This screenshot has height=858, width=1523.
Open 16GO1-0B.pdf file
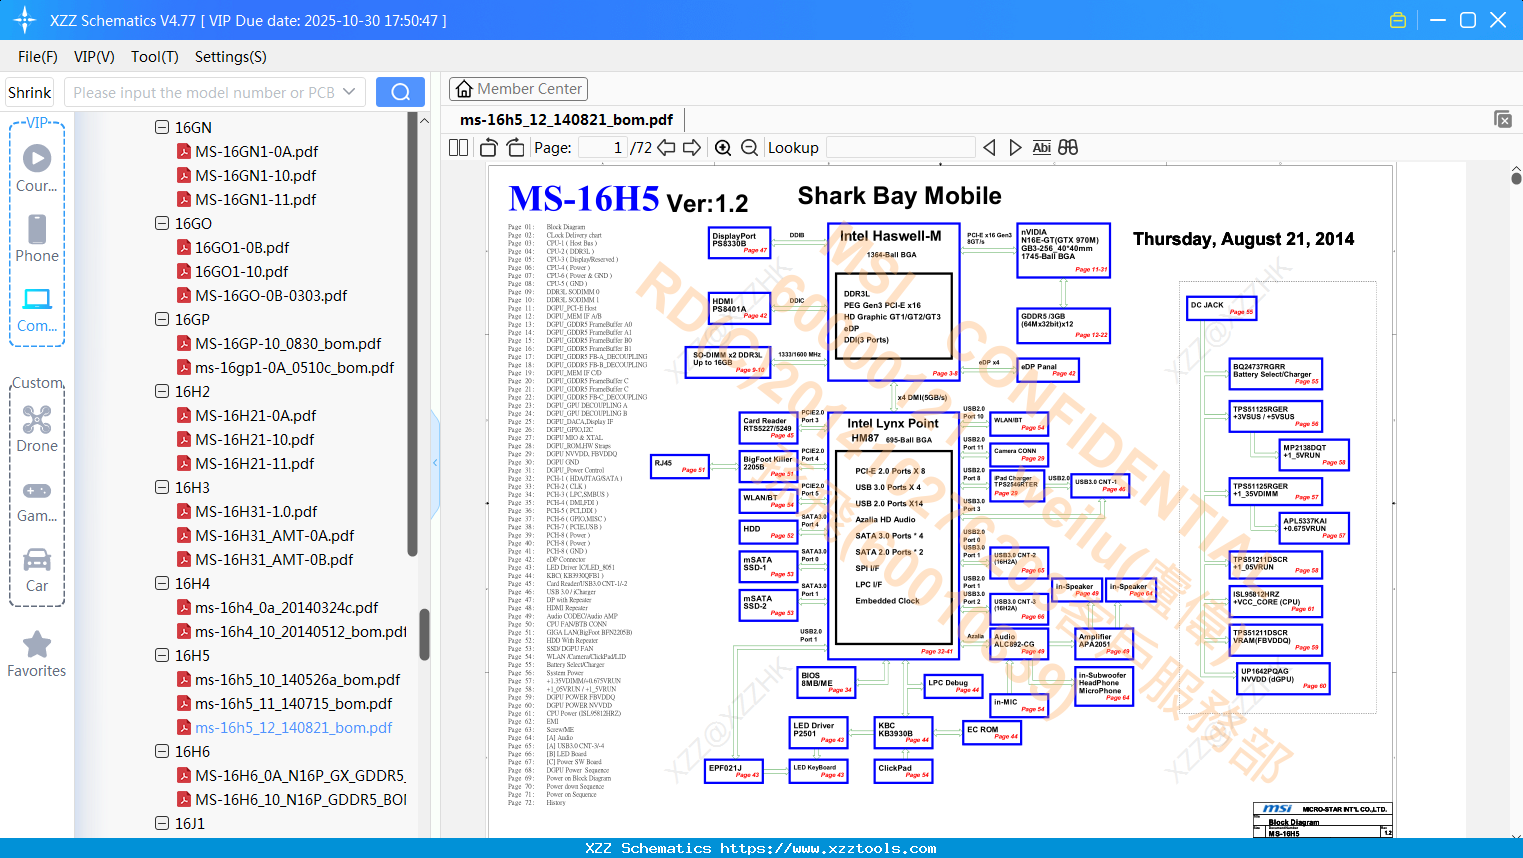click(x=242, y=247)
